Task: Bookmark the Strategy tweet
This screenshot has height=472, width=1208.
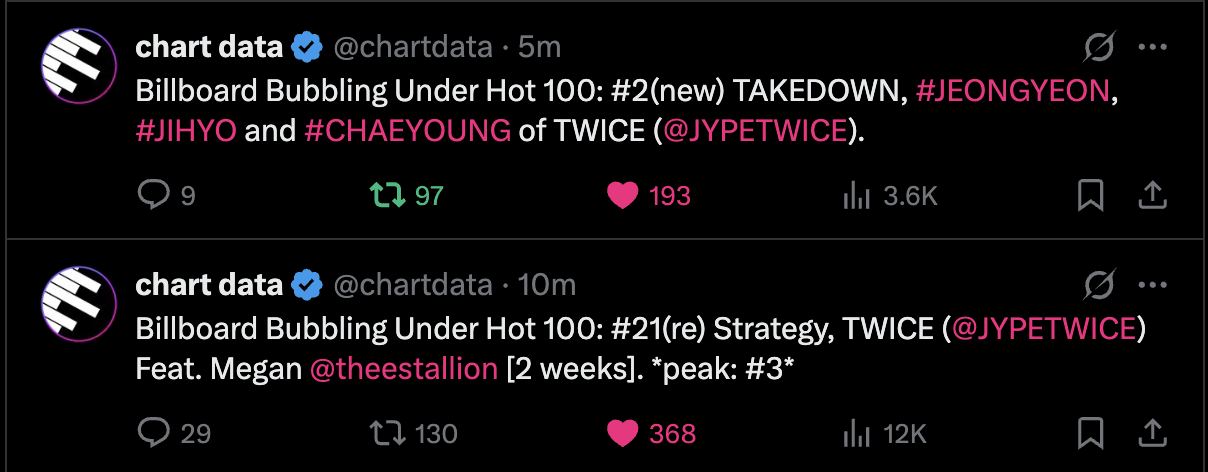Action: point(1090,433)
